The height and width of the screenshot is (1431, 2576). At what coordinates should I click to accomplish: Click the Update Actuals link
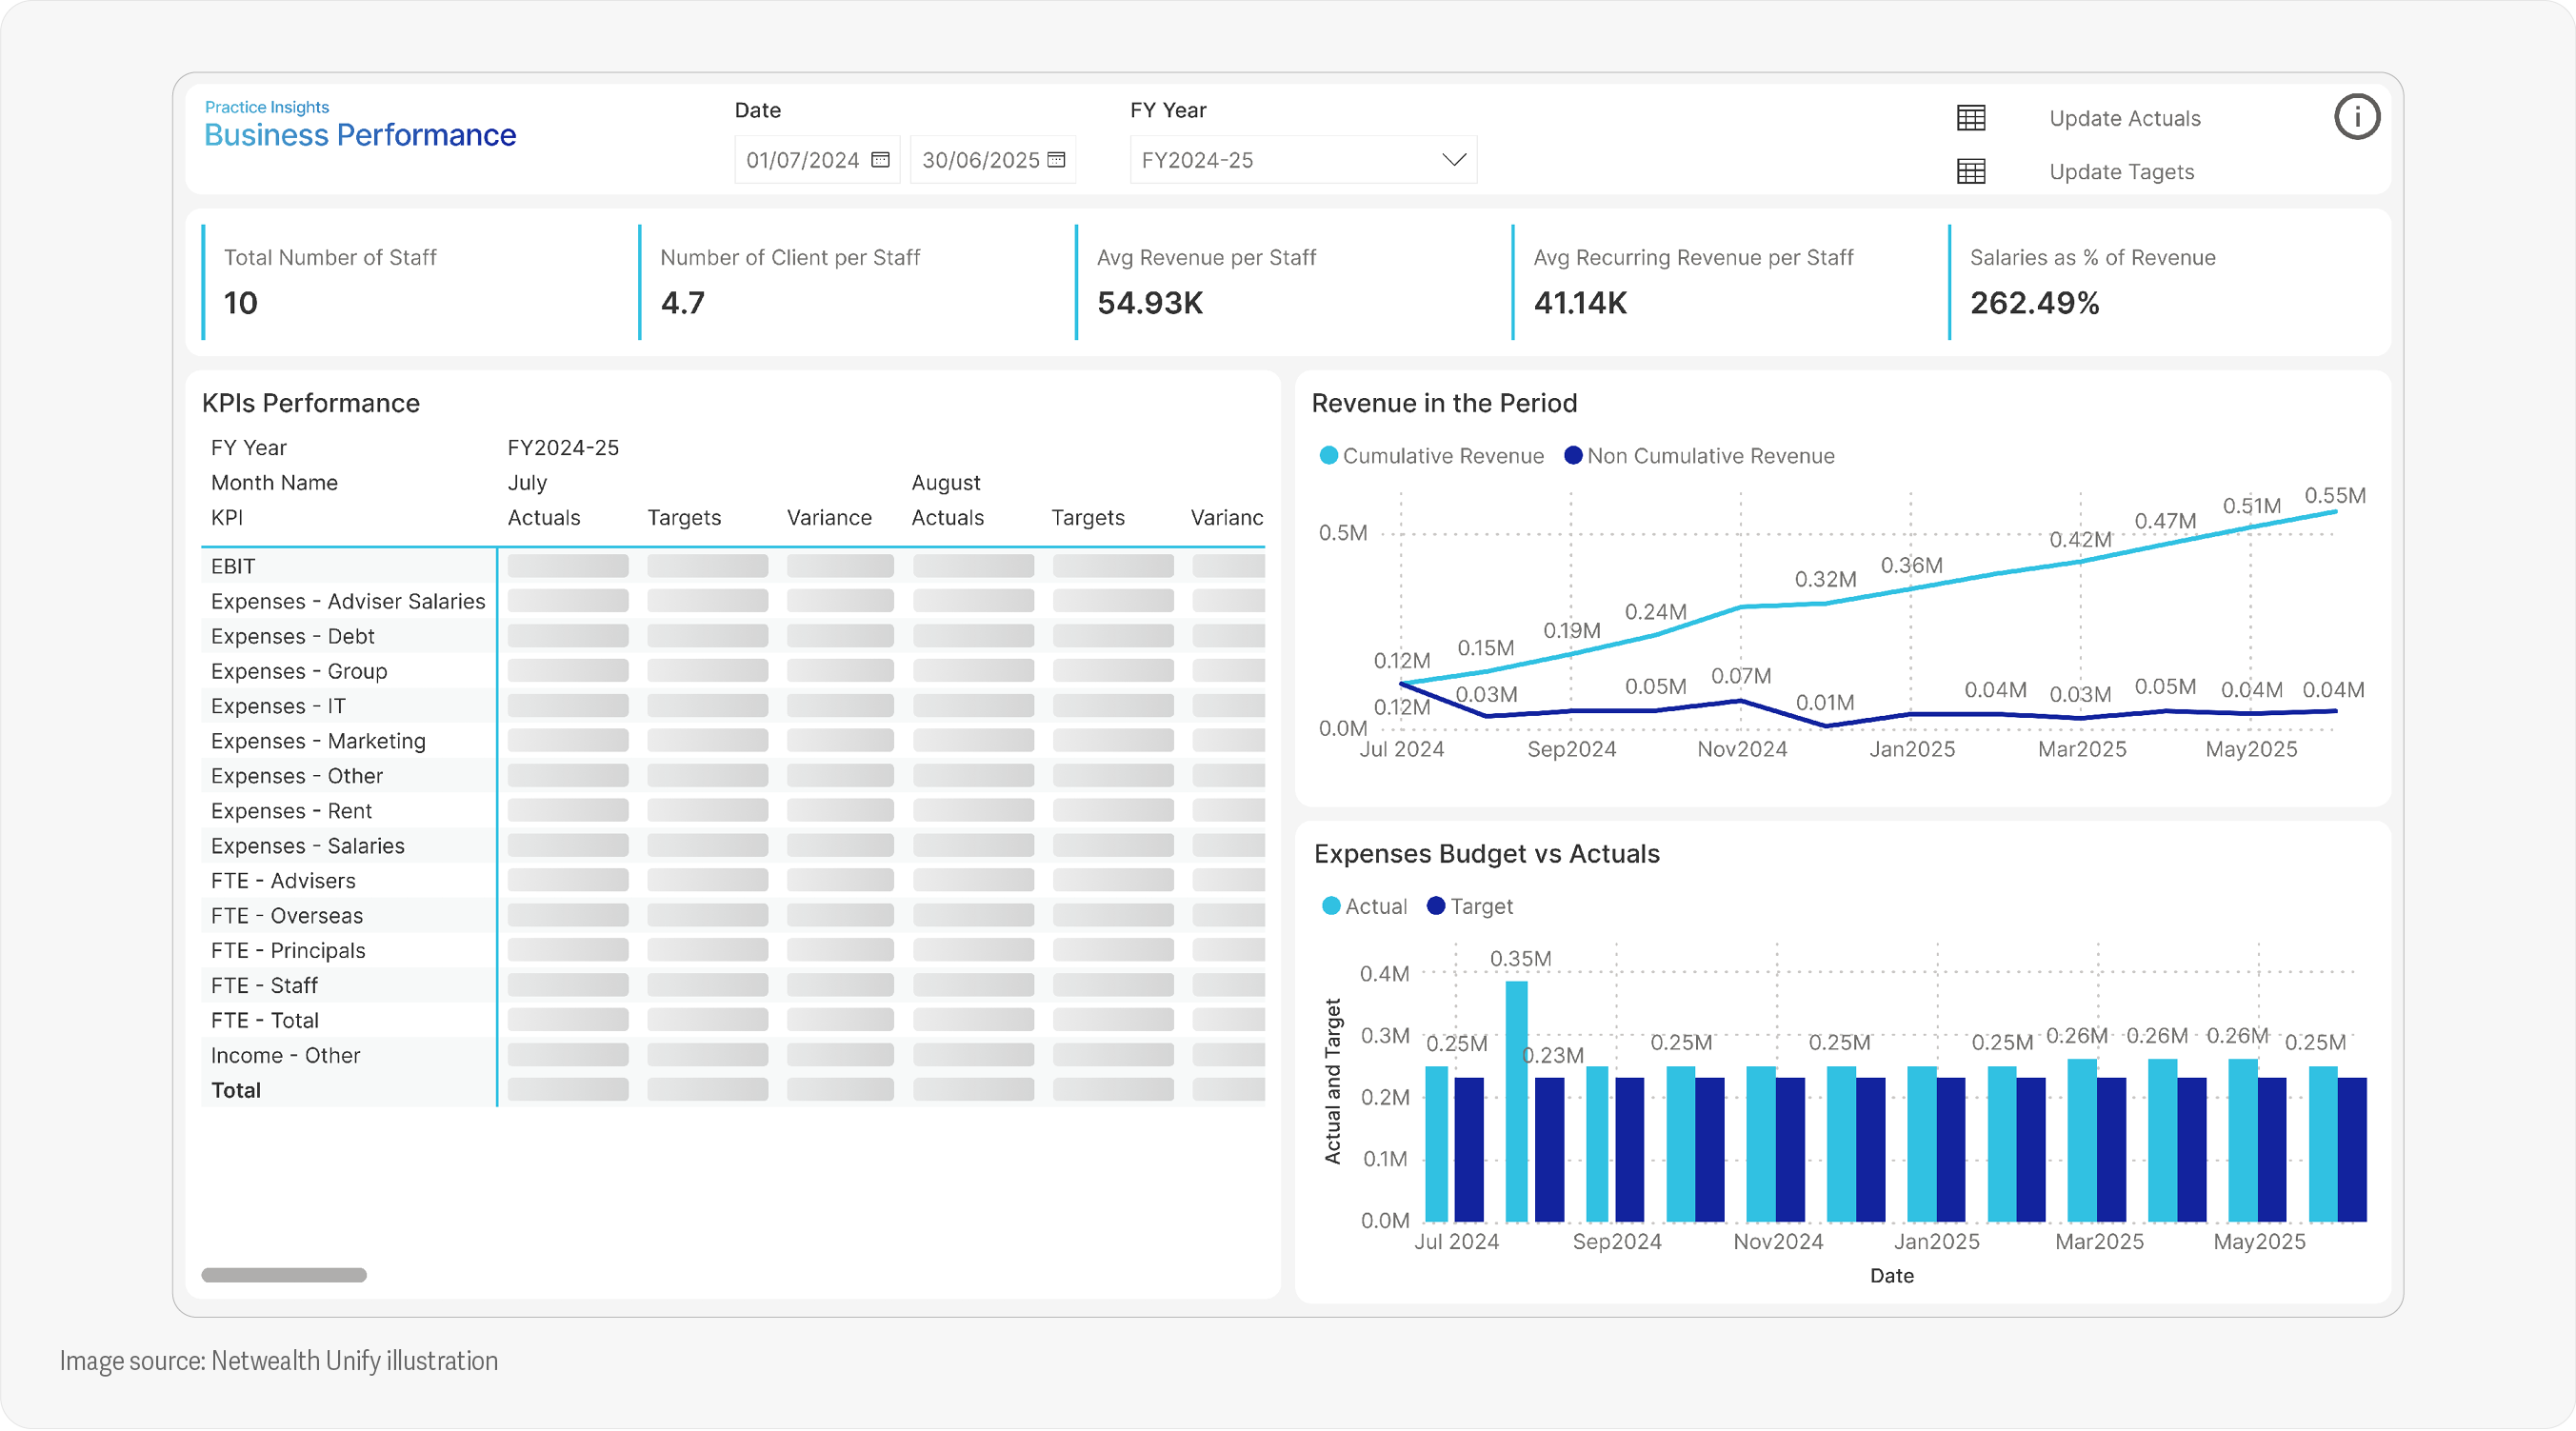[2124, 118]
